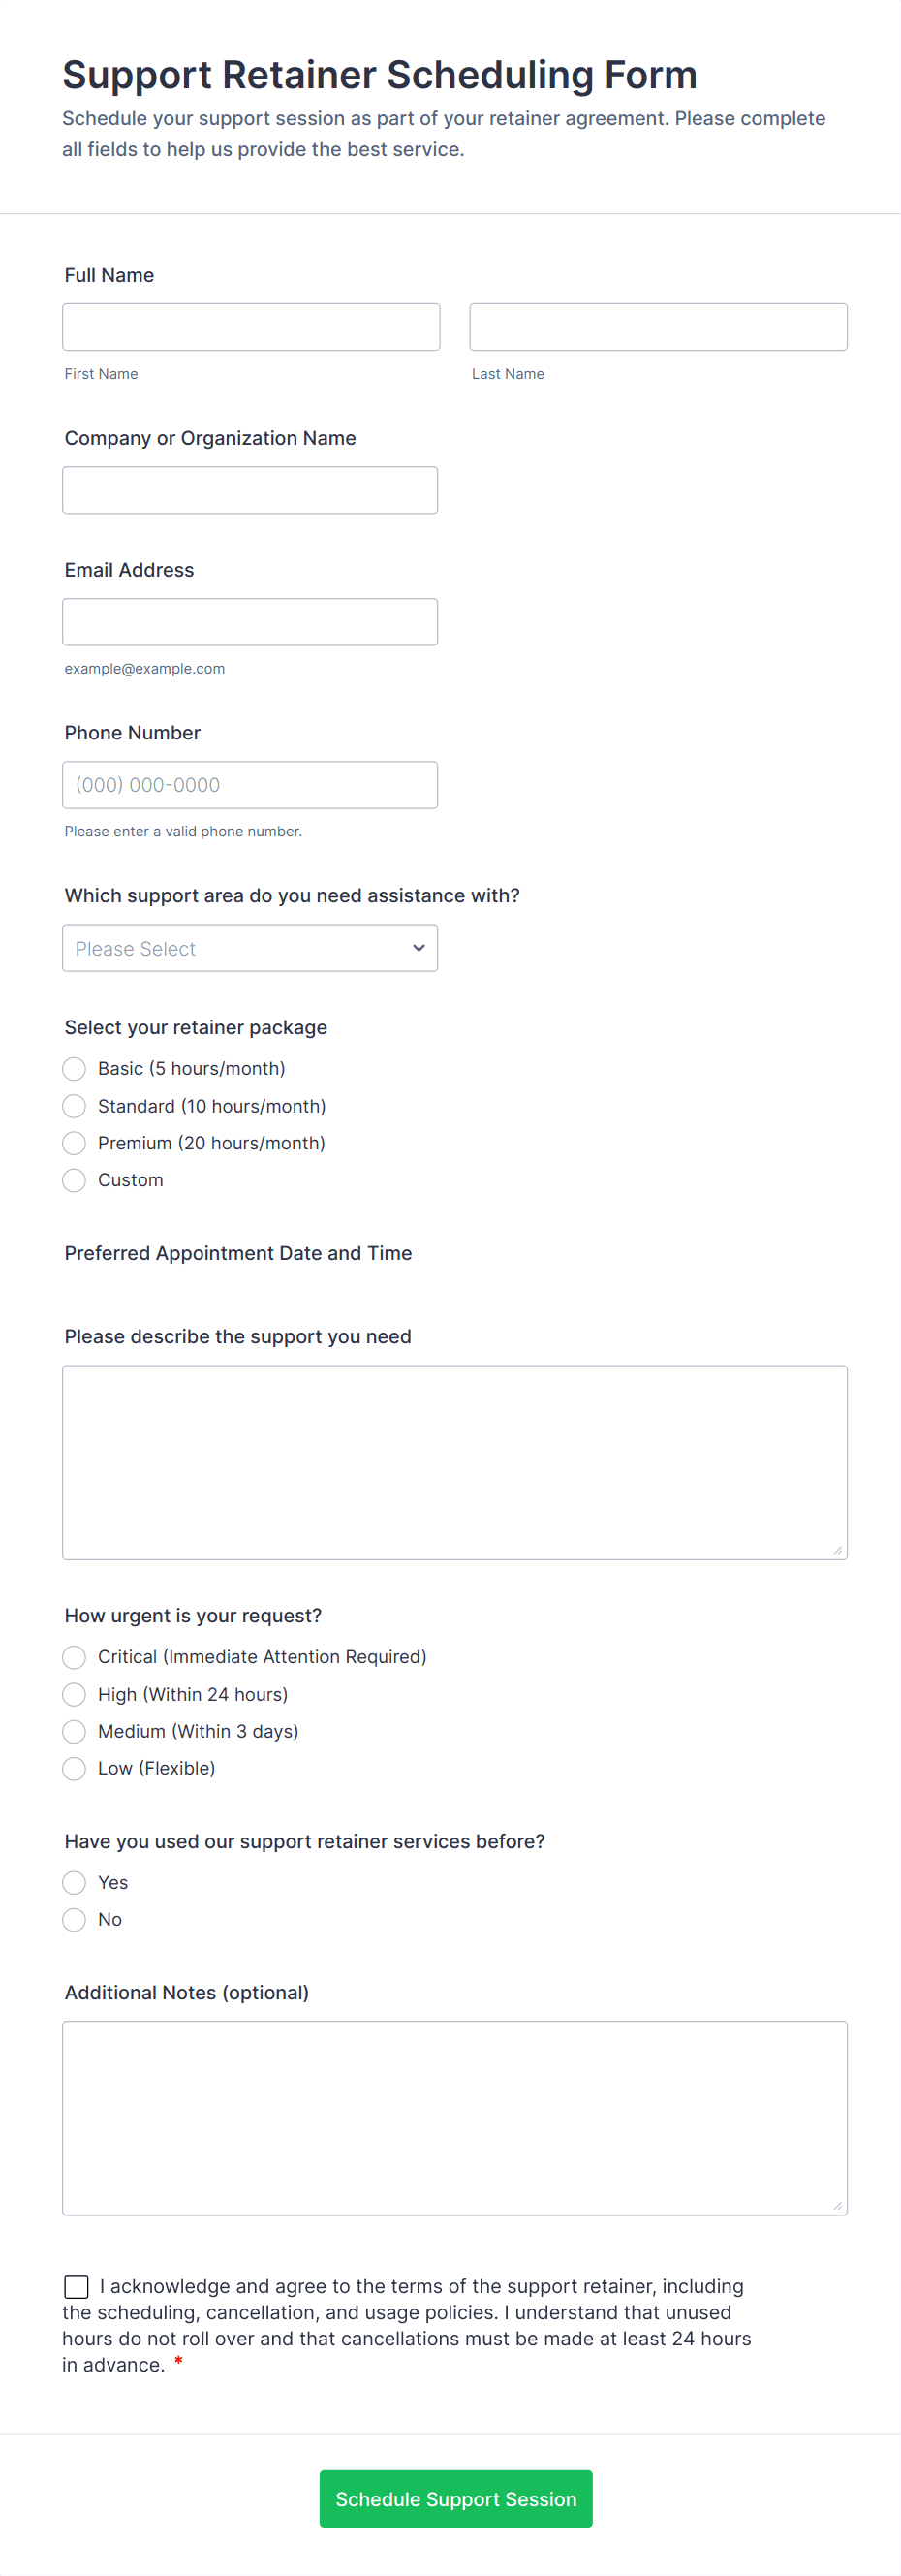The width and height of the screenshot is (901, 2576).
Task: Choose Standard (10 hours/month) retainer
Action: point(75,1106)
